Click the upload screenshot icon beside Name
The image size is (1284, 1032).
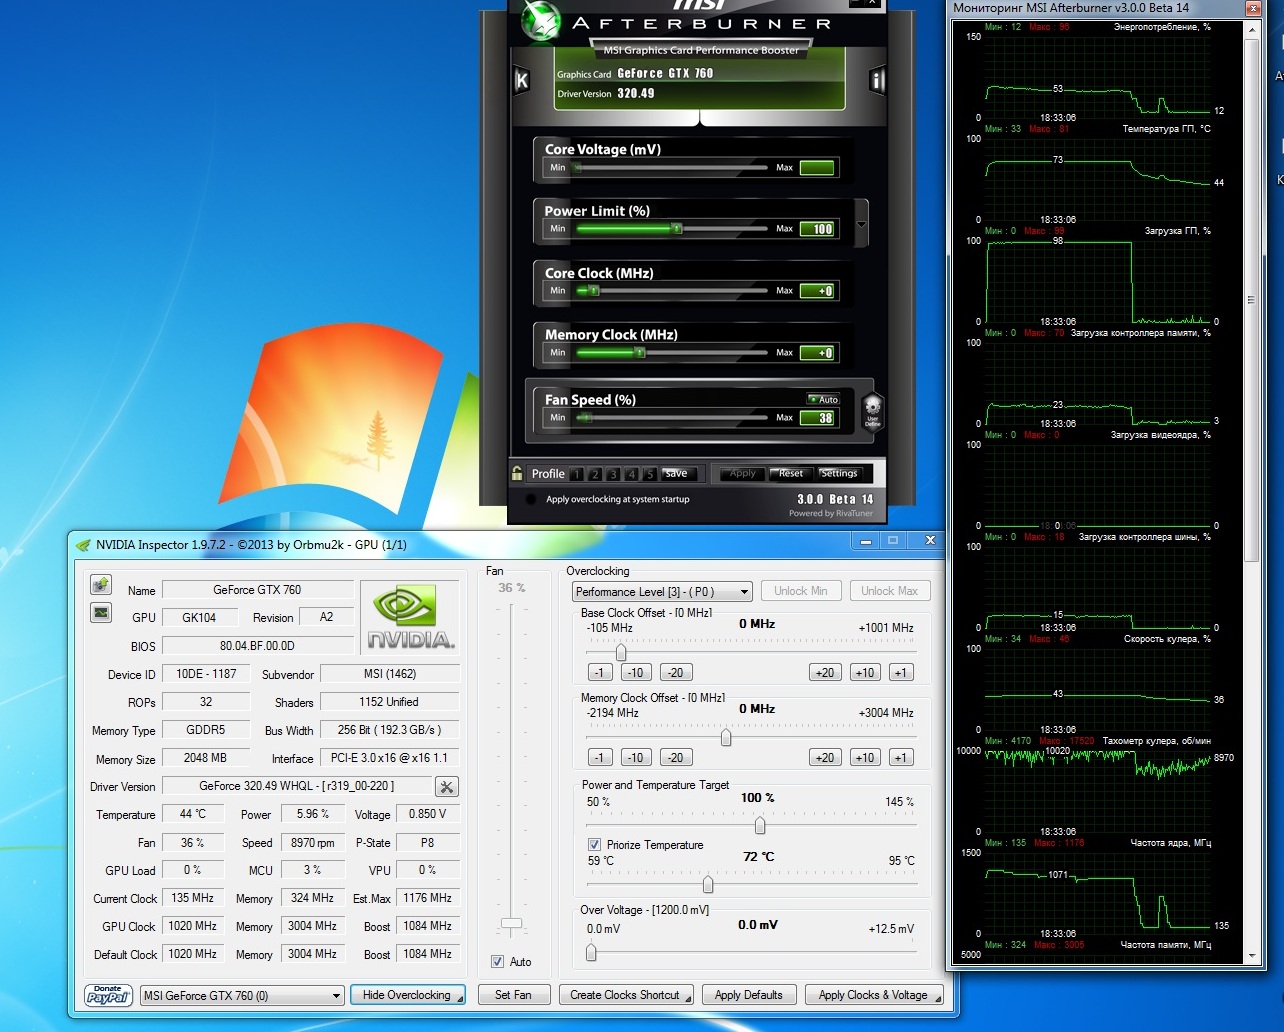[x=101, y=585]
